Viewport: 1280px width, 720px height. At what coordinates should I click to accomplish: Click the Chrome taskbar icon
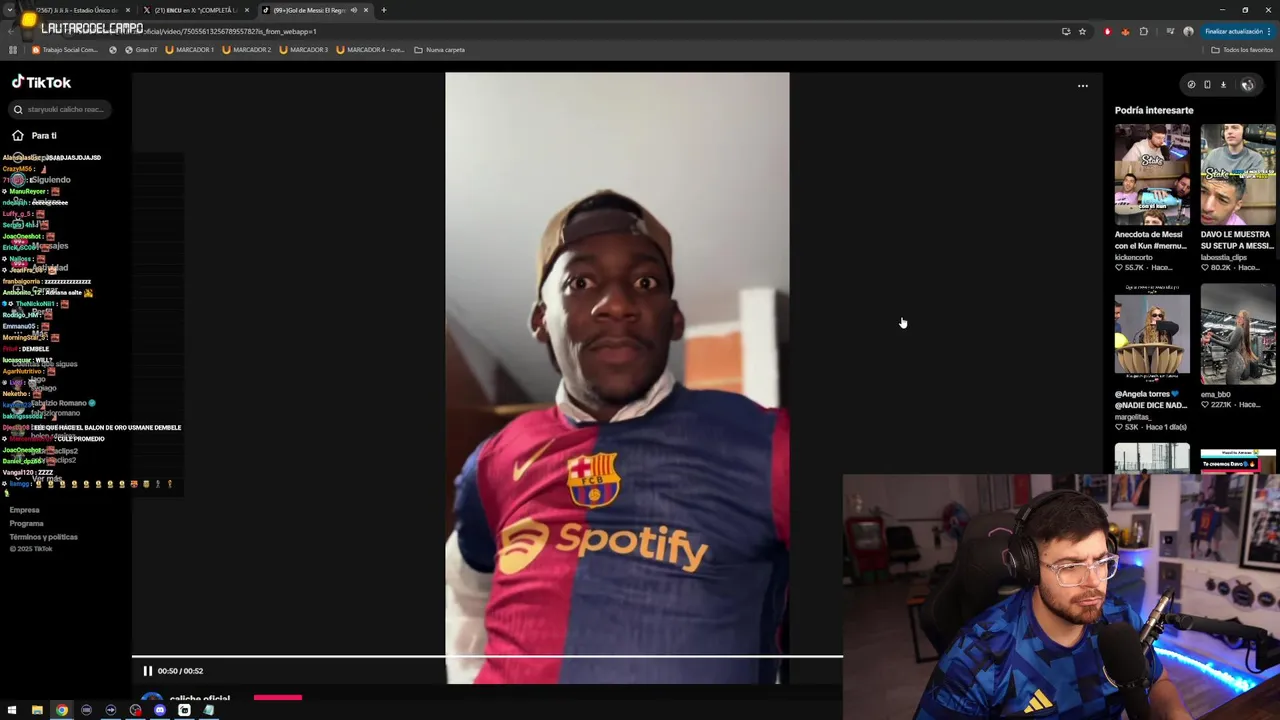pos(61,710)
